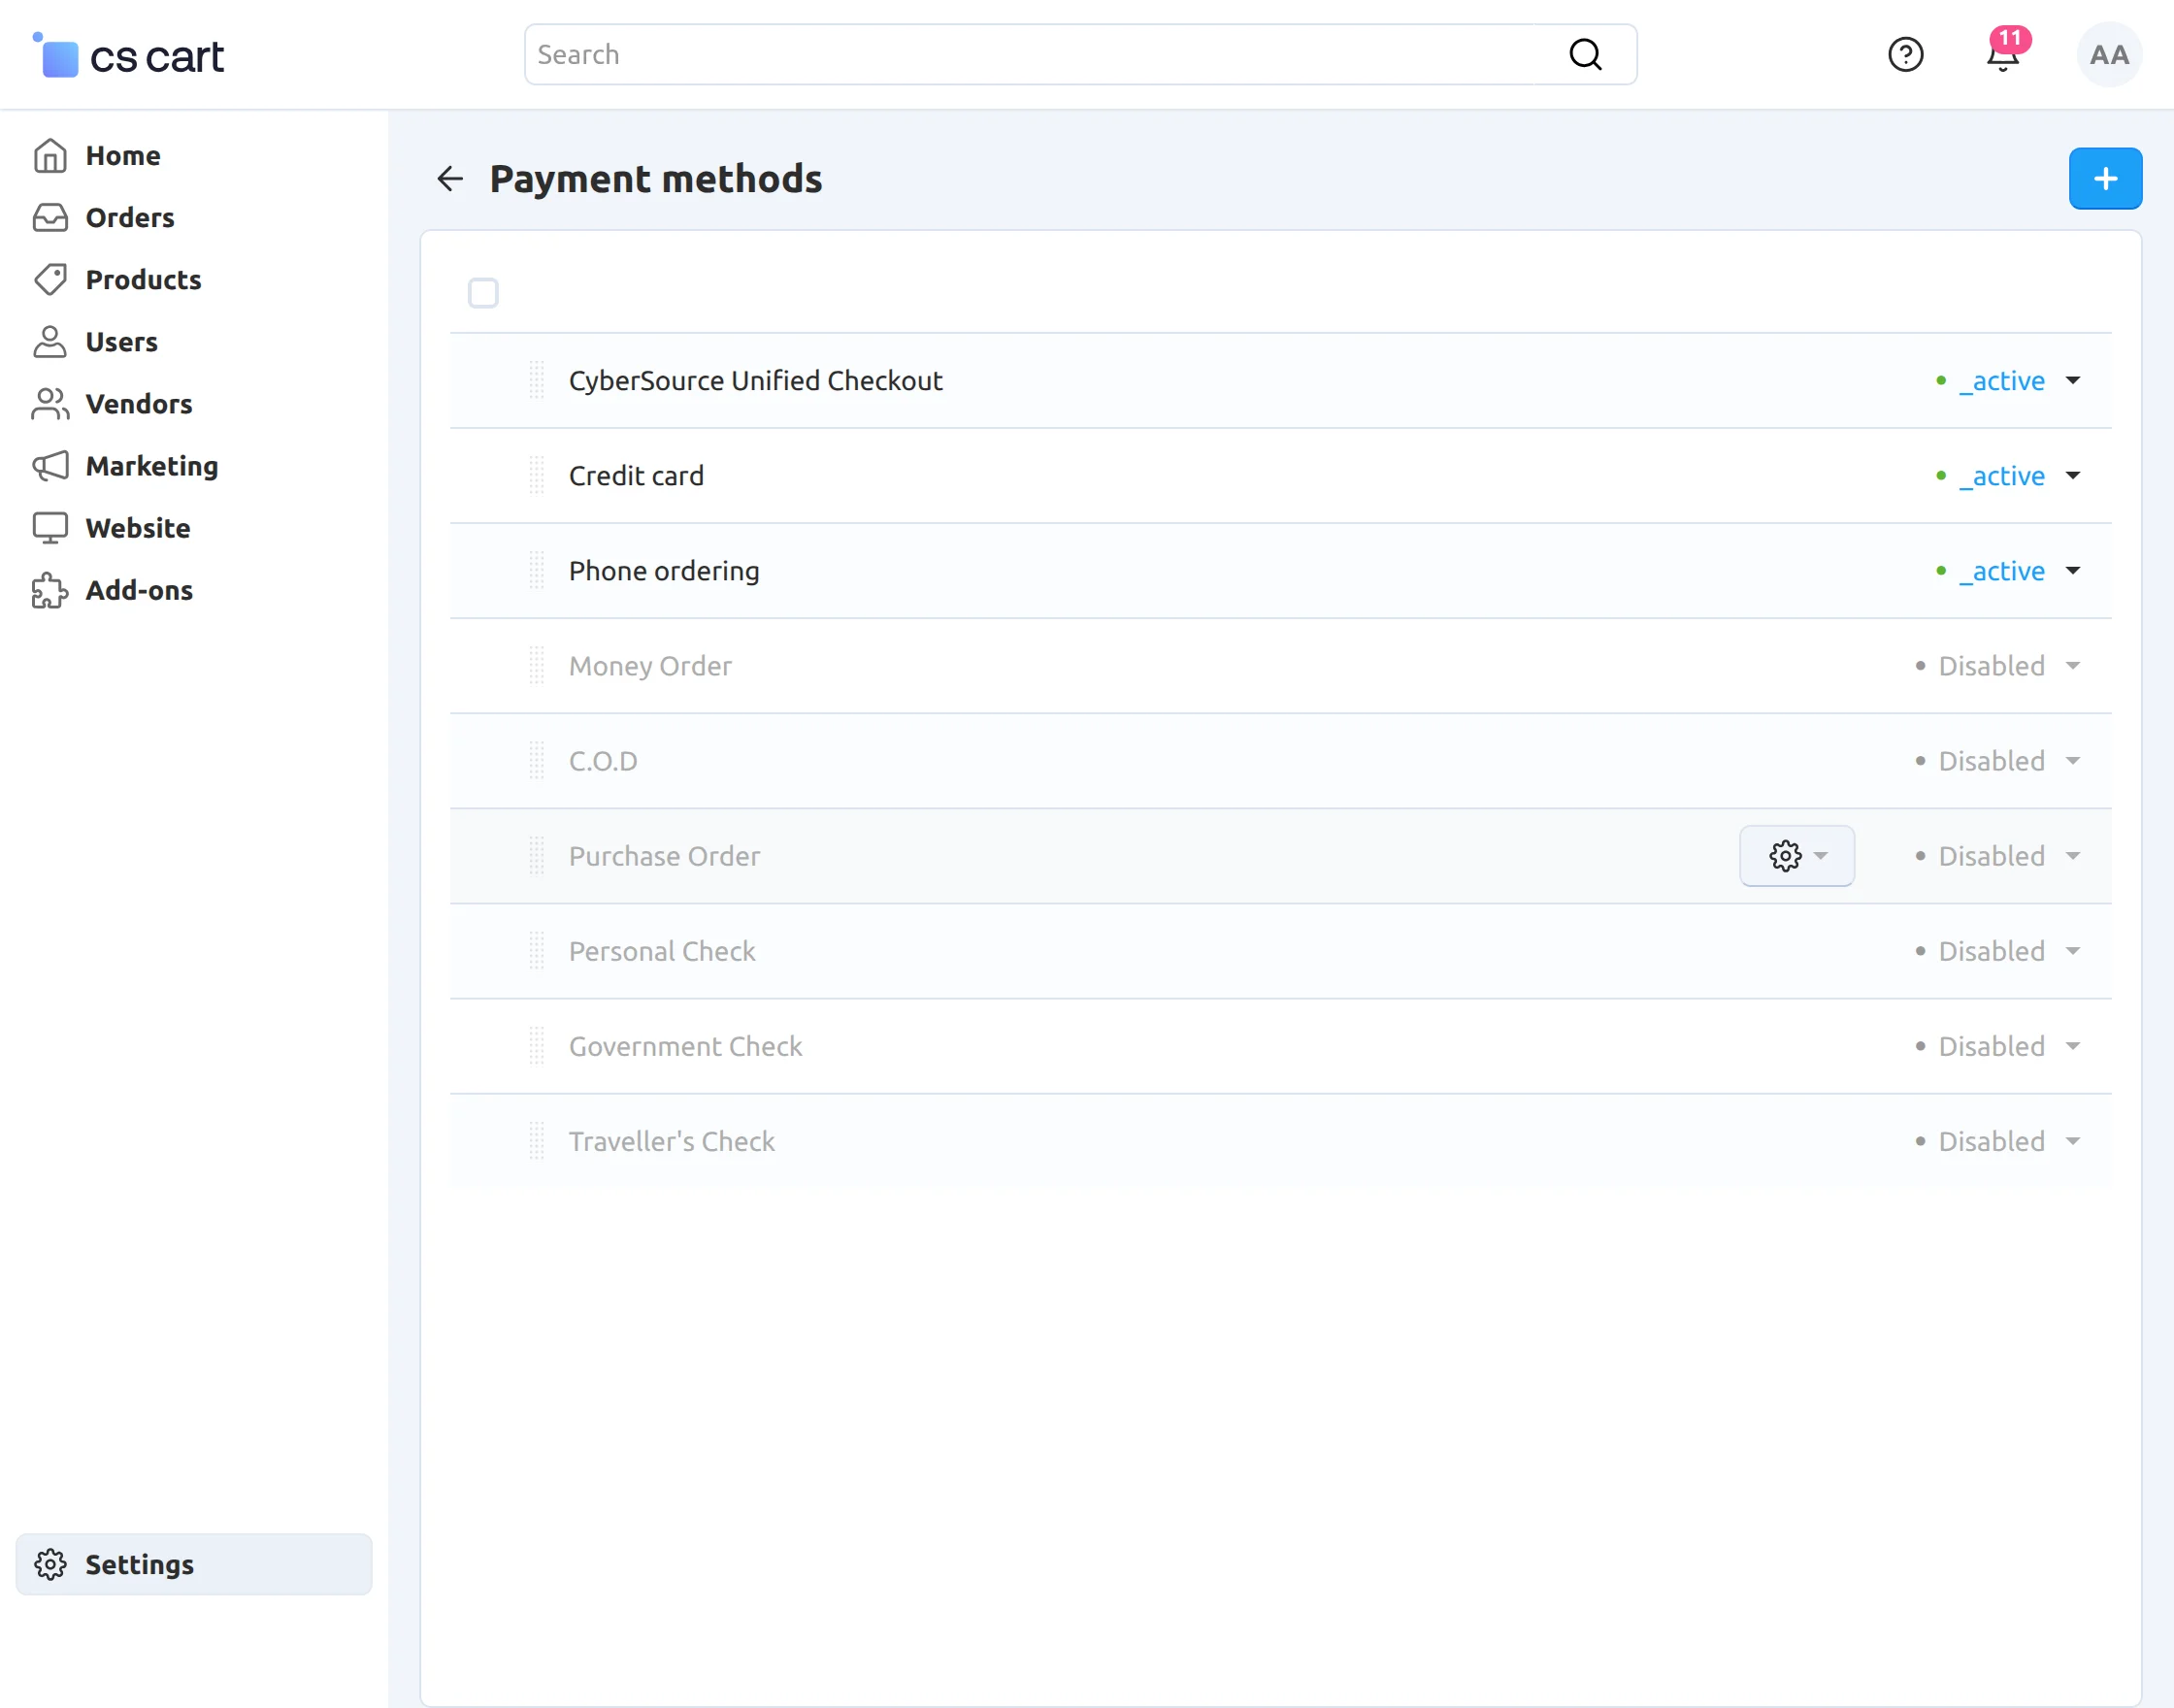Open Settings in the sidebar
Image resolution: width=2174 pixels, height=1708 pixels.
click(139, 1564)
